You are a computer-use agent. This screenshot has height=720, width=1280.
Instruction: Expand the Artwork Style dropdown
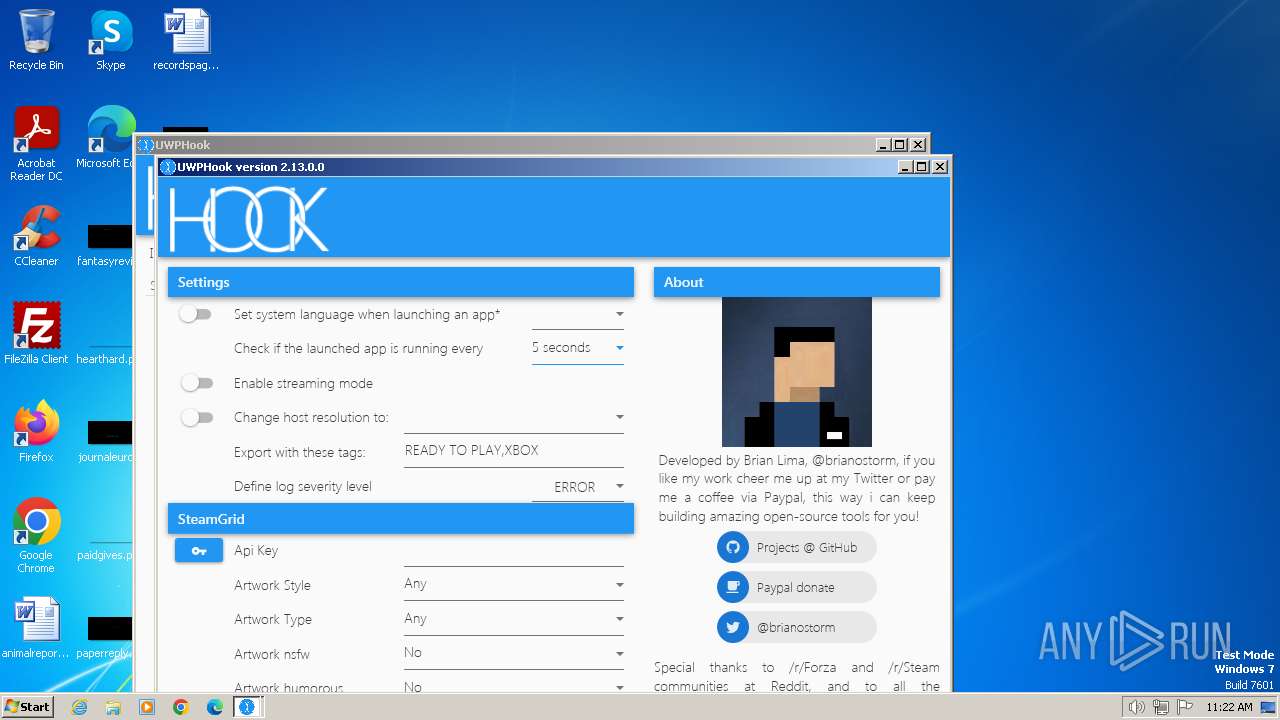514,585
